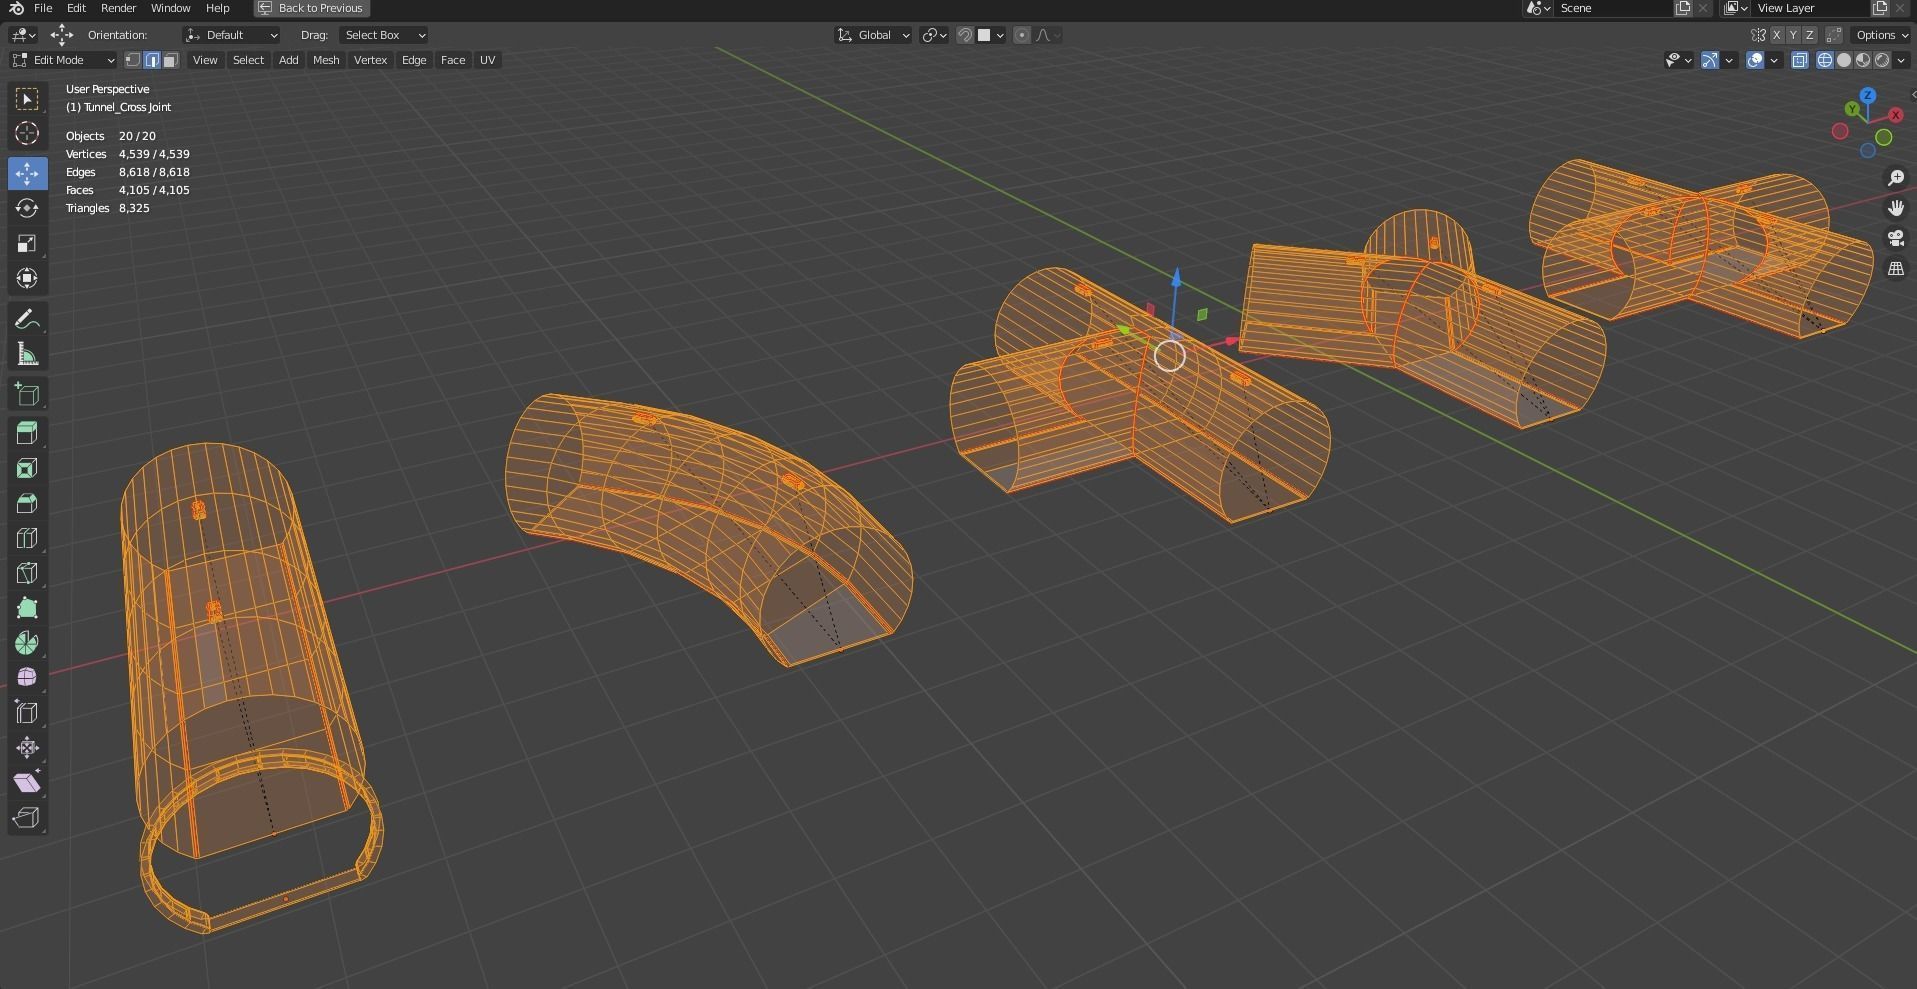
Task: Pick the Shrink/Fatten tool
Action: pos(27,748)
